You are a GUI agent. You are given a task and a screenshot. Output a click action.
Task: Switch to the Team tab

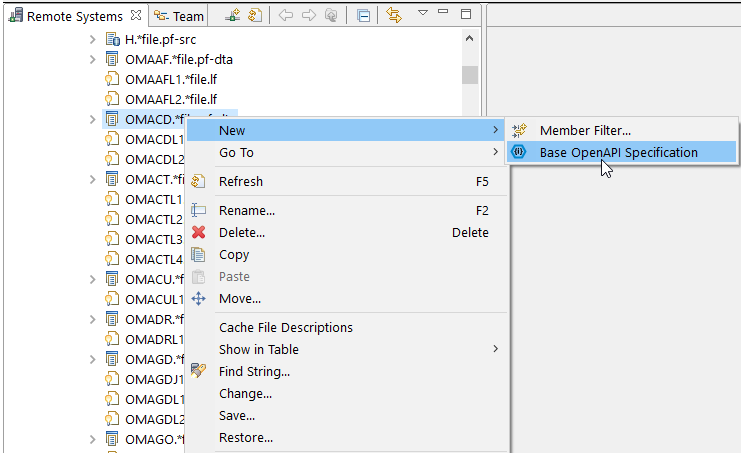pyautogui.click(x=180, y=16)
